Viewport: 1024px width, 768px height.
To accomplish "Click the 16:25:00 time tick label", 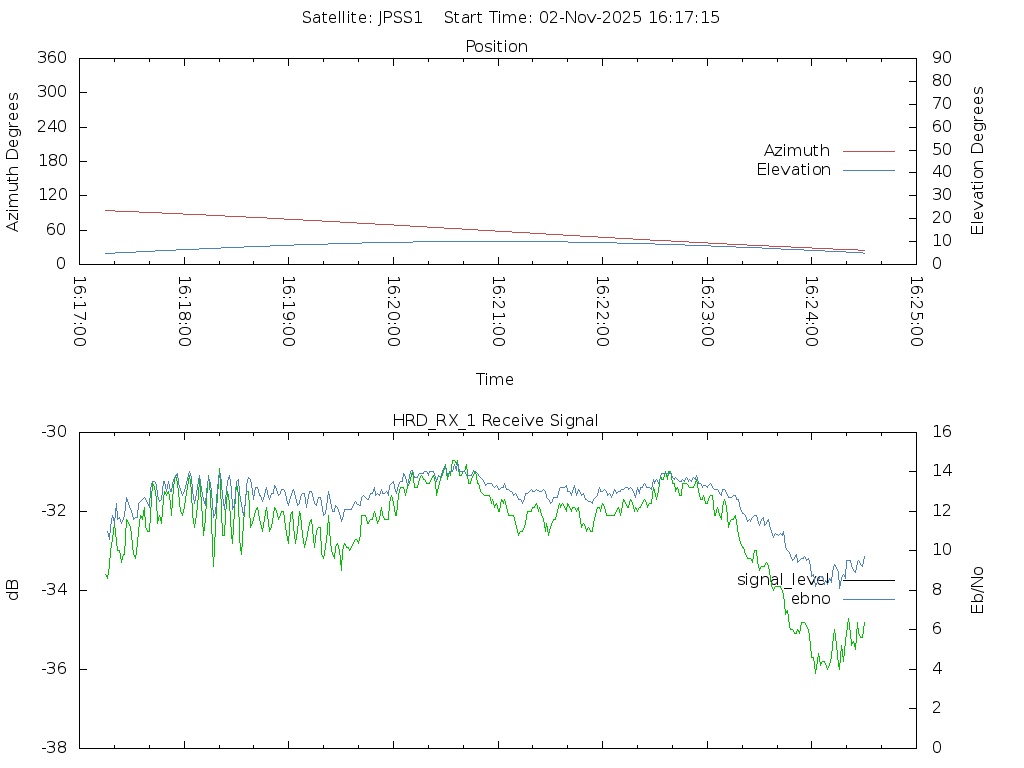I will (x=915, y=312).
